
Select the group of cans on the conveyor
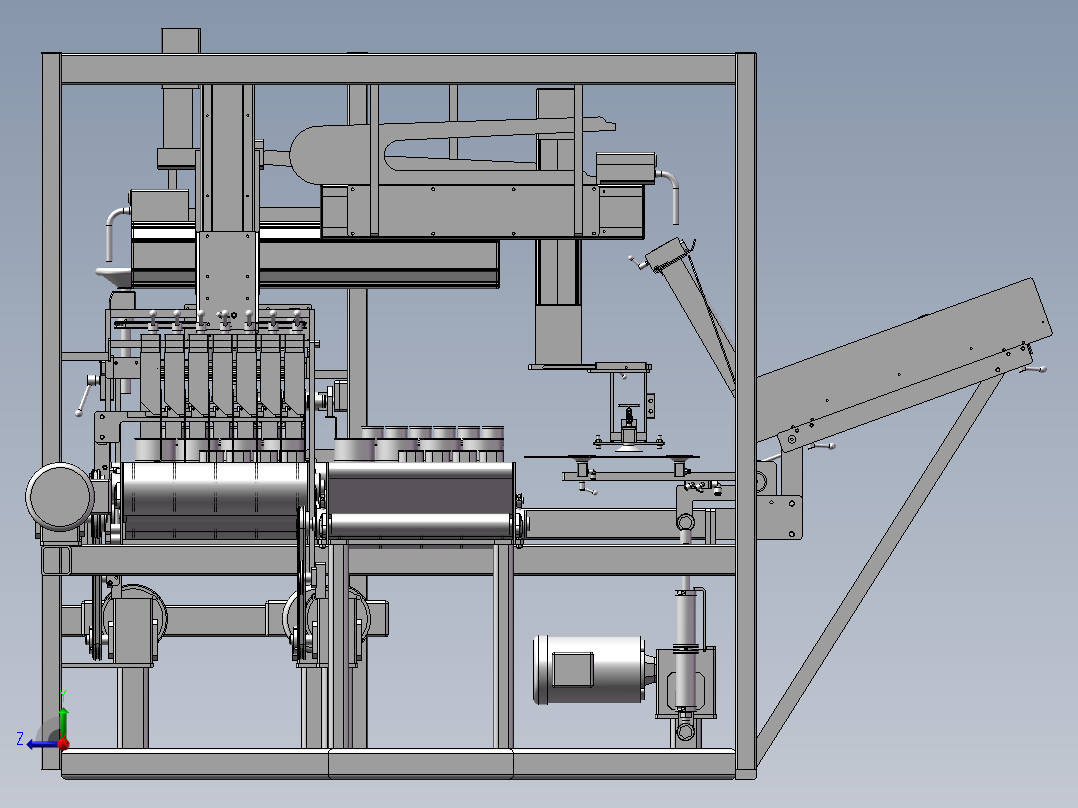click(419, 444)
